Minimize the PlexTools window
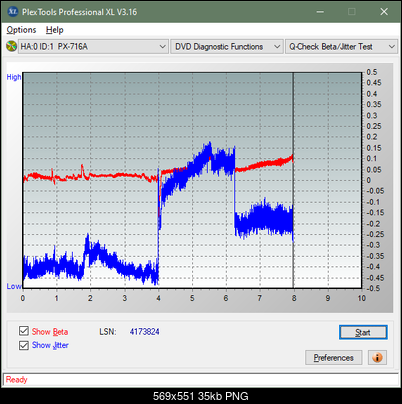This screenshot has height=404, width=402. (x=320, y=12)
